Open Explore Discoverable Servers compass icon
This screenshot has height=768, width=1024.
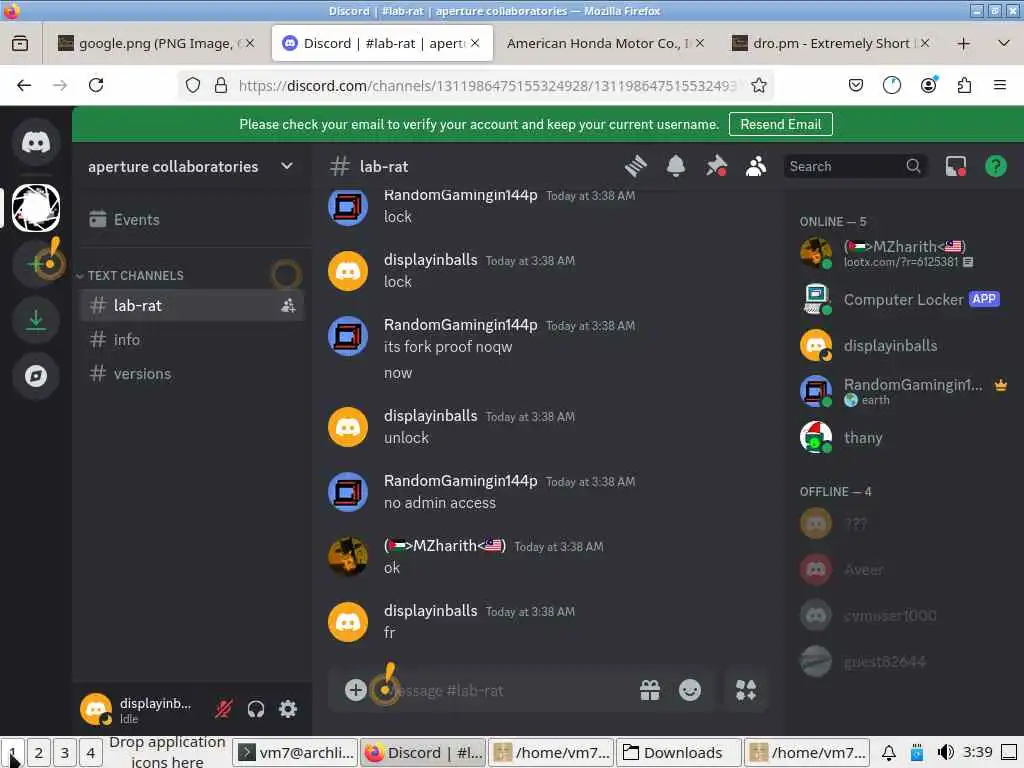36,376
